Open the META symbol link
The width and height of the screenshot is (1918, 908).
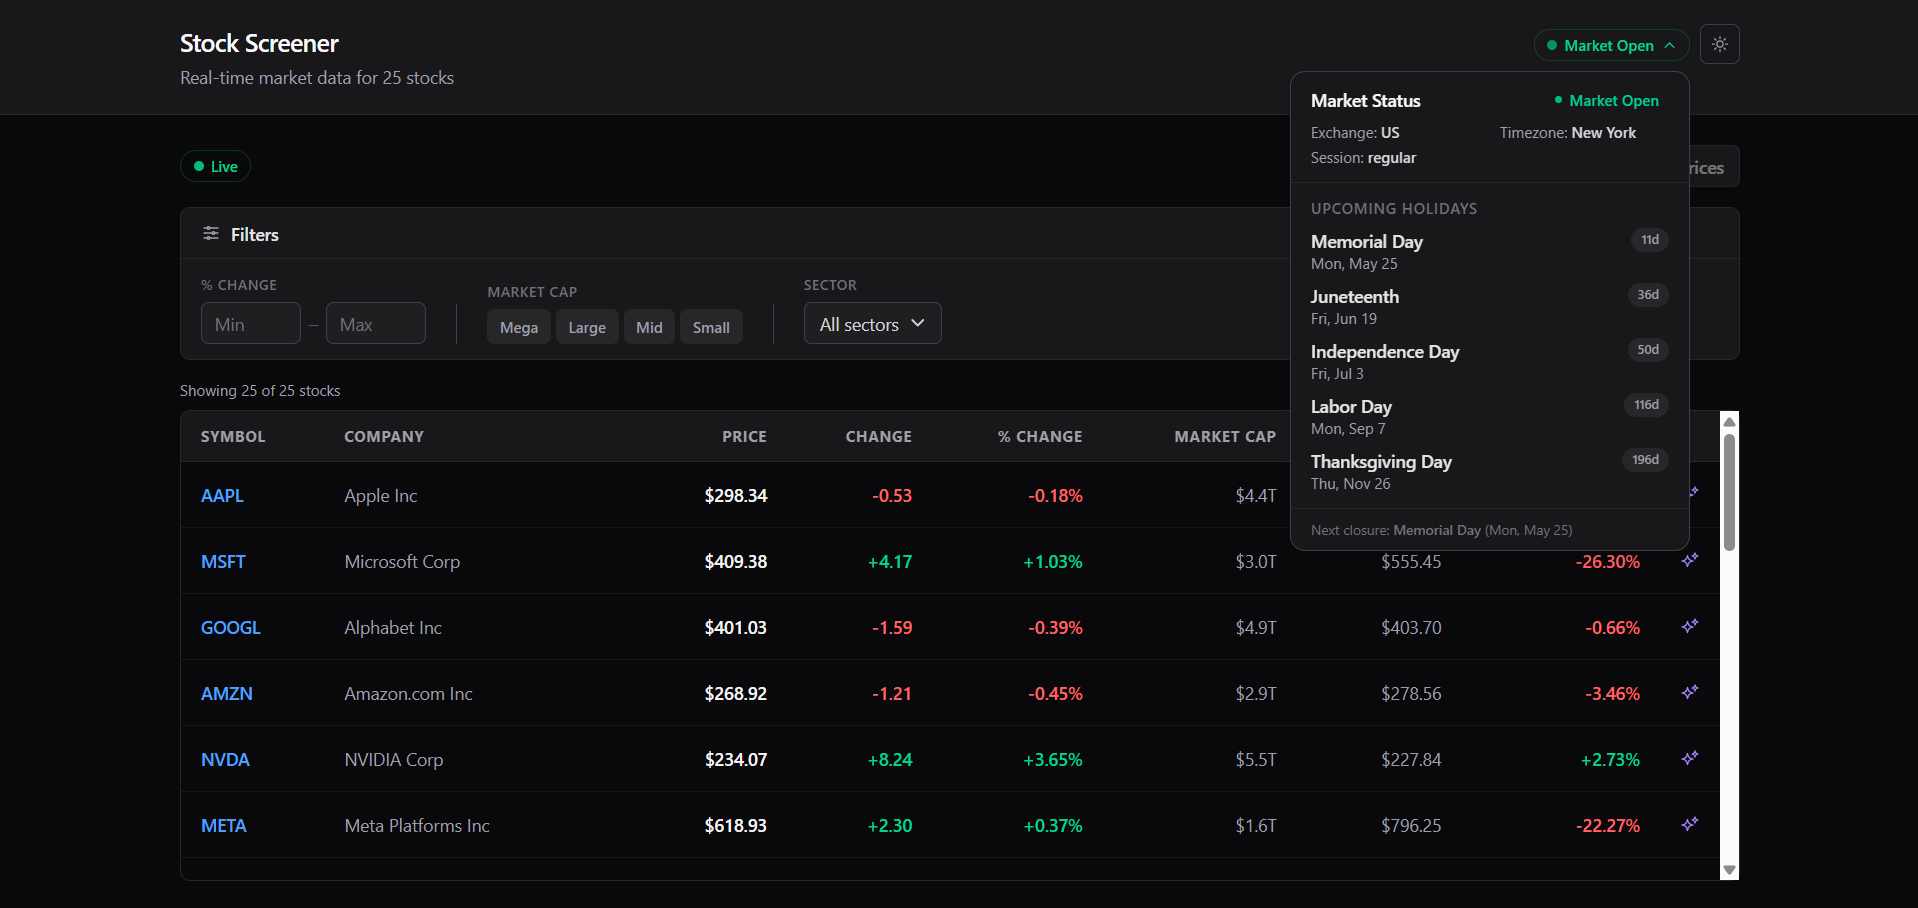224,825
